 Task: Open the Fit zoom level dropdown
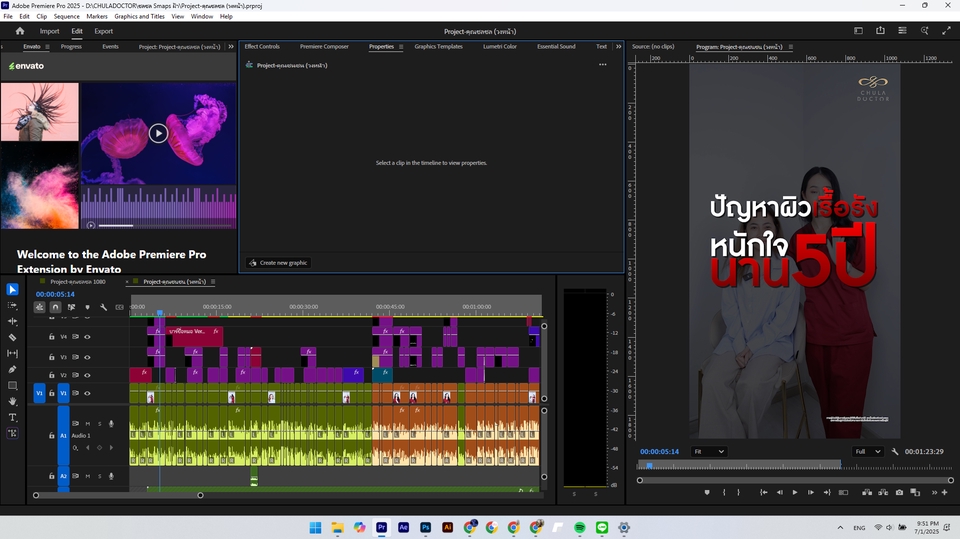709,452
